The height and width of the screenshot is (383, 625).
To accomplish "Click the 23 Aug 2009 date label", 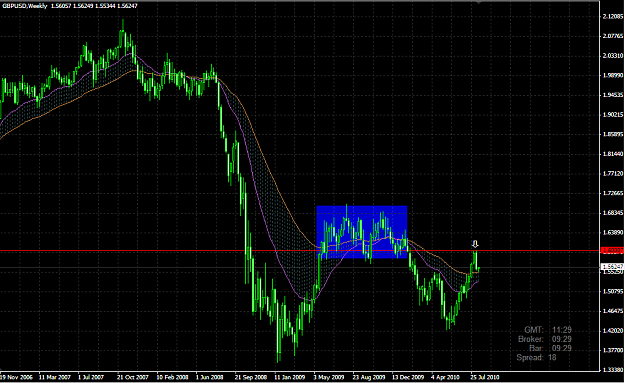I will [369, 377].
